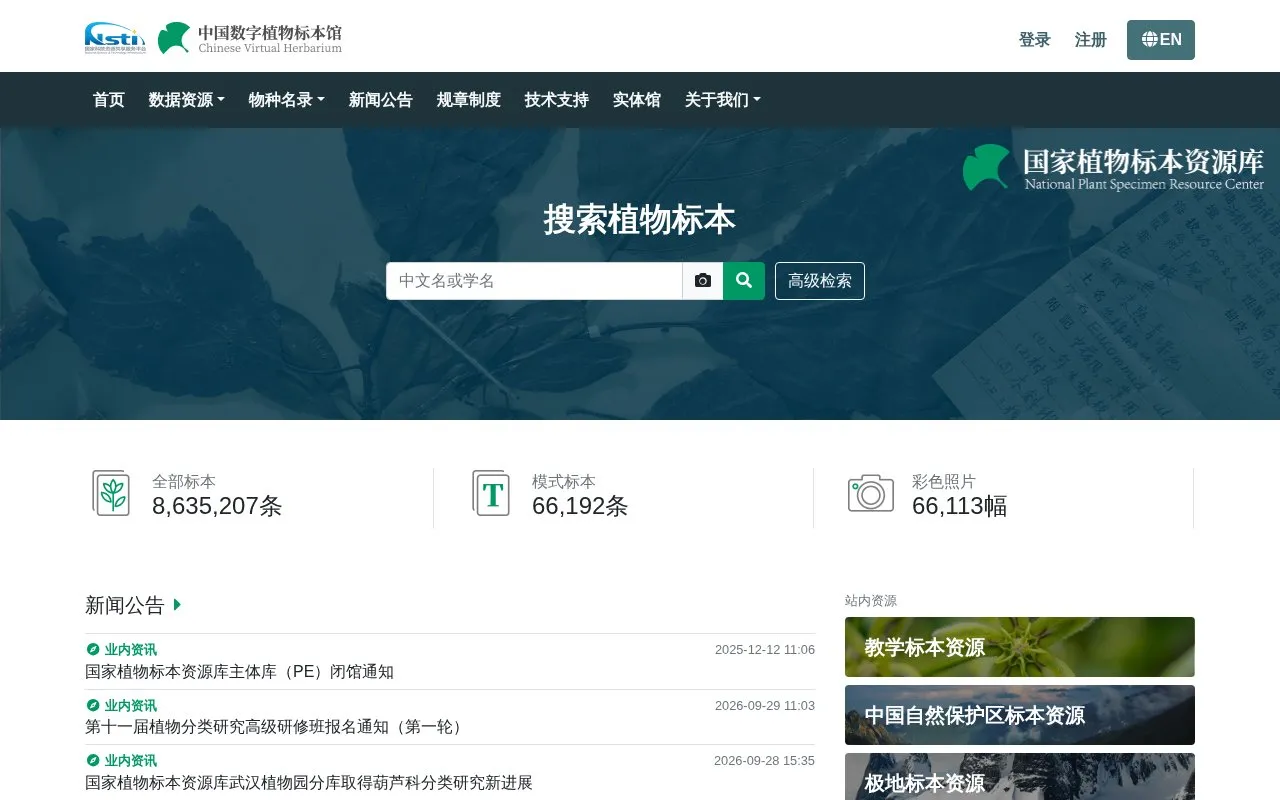
Task: Click the 66,192条 type specimens count
Action: click(580, 506)
